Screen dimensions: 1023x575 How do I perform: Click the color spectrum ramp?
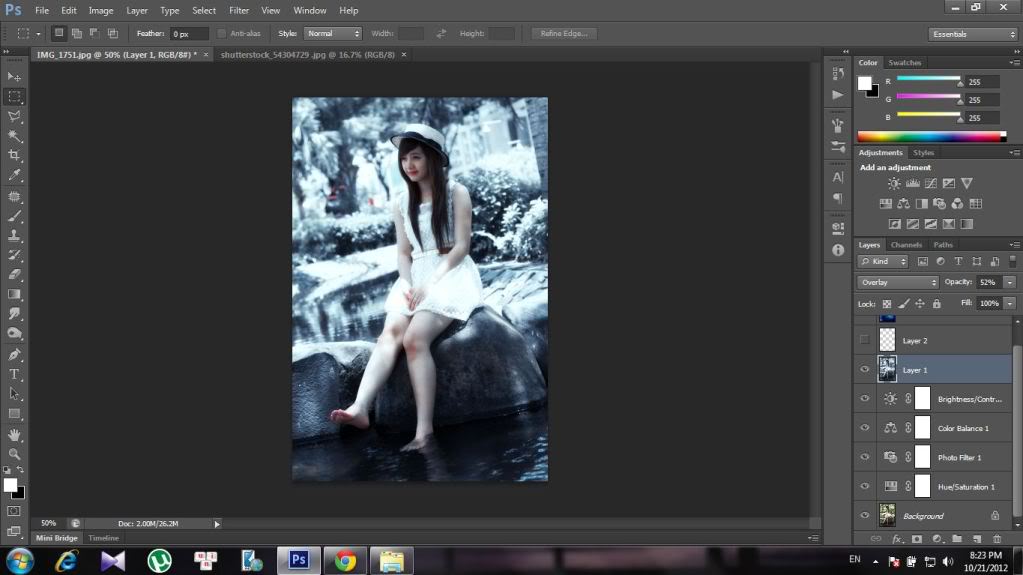click(x=931, y=136)
